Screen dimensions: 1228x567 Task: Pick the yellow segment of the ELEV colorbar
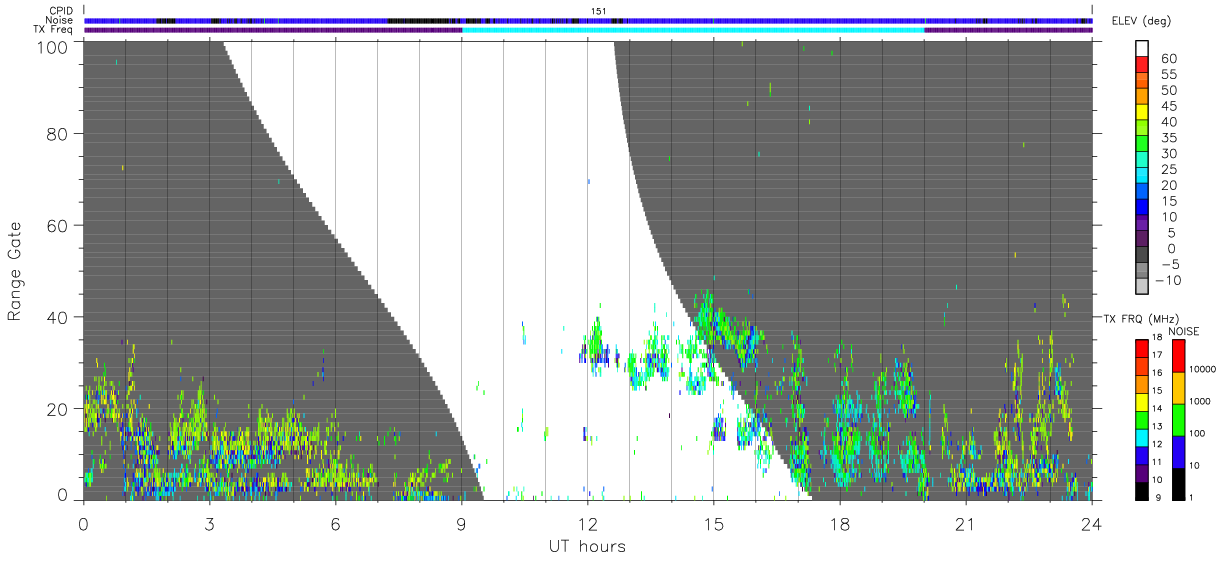tap(1142, 113)
